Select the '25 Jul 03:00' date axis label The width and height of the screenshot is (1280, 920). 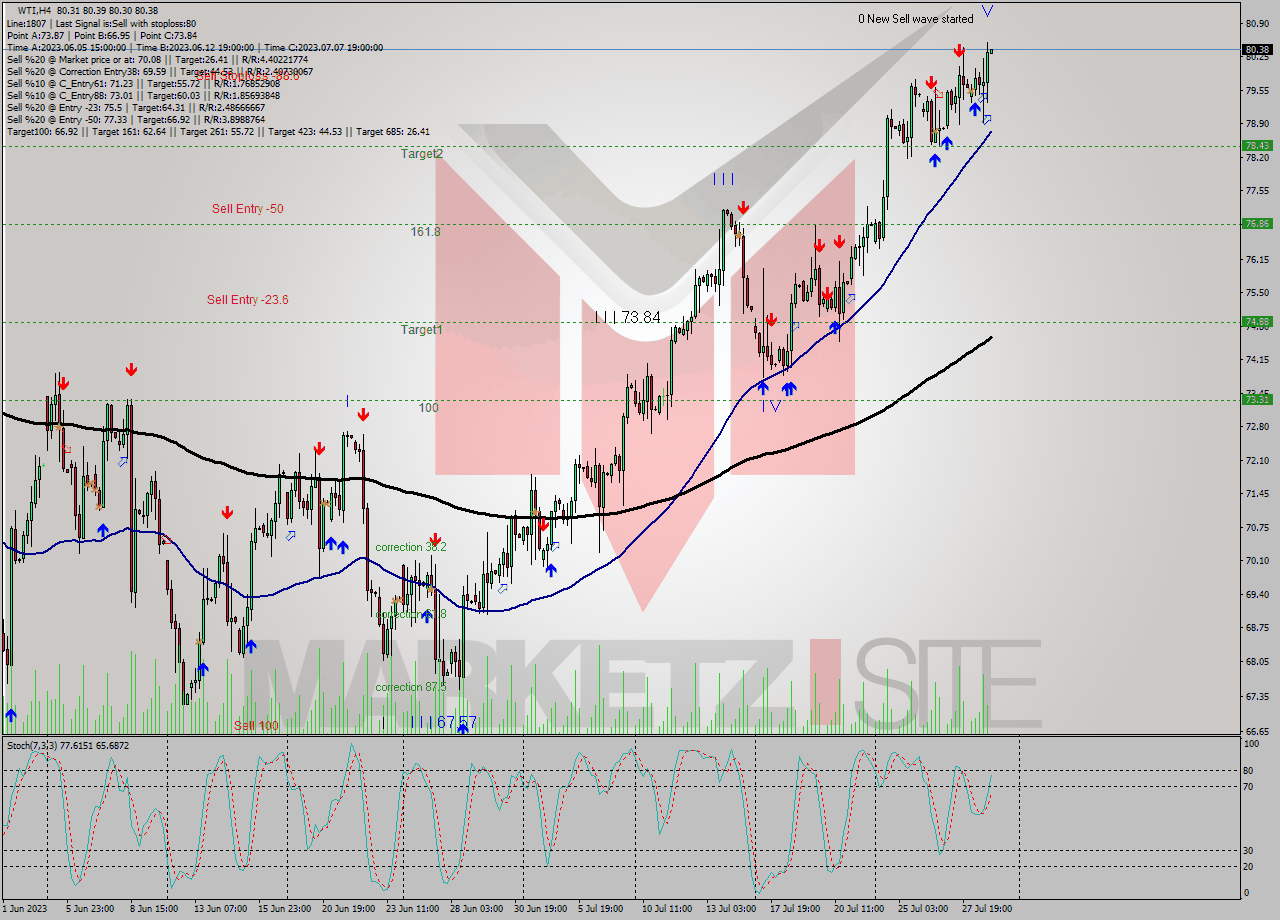click(x=924, y=909)
